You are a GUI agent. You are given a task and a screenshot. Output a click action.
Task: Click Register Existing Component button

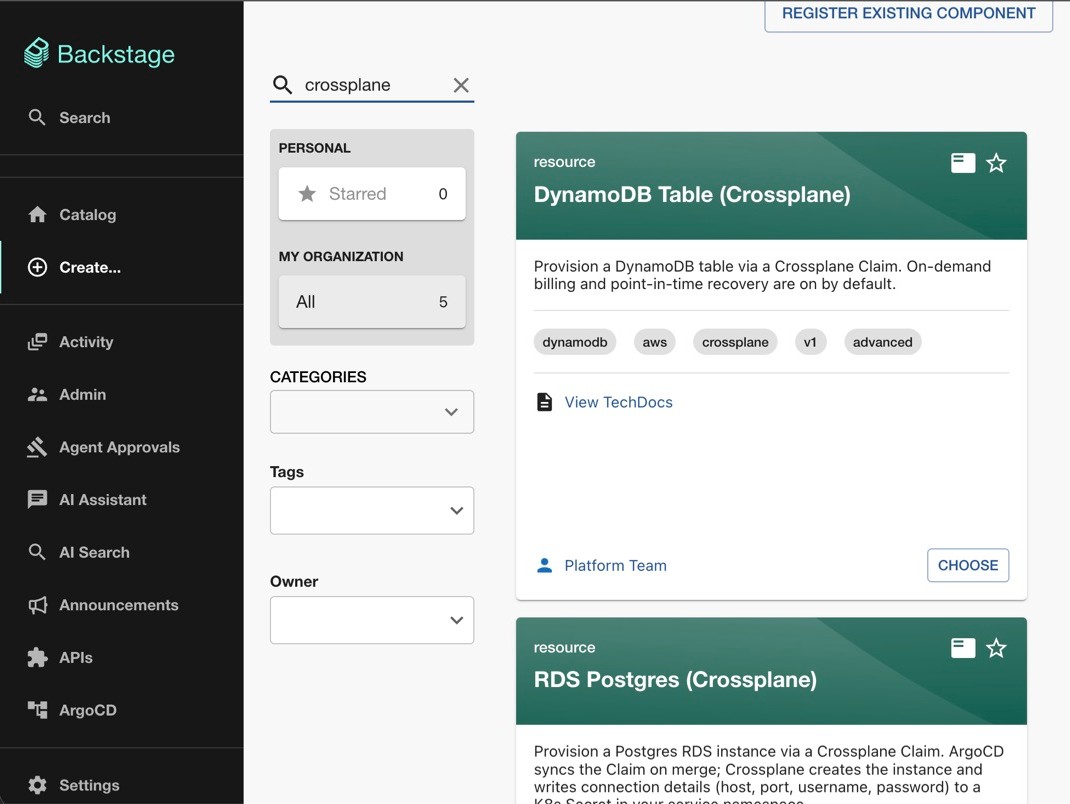pos(908,14)
